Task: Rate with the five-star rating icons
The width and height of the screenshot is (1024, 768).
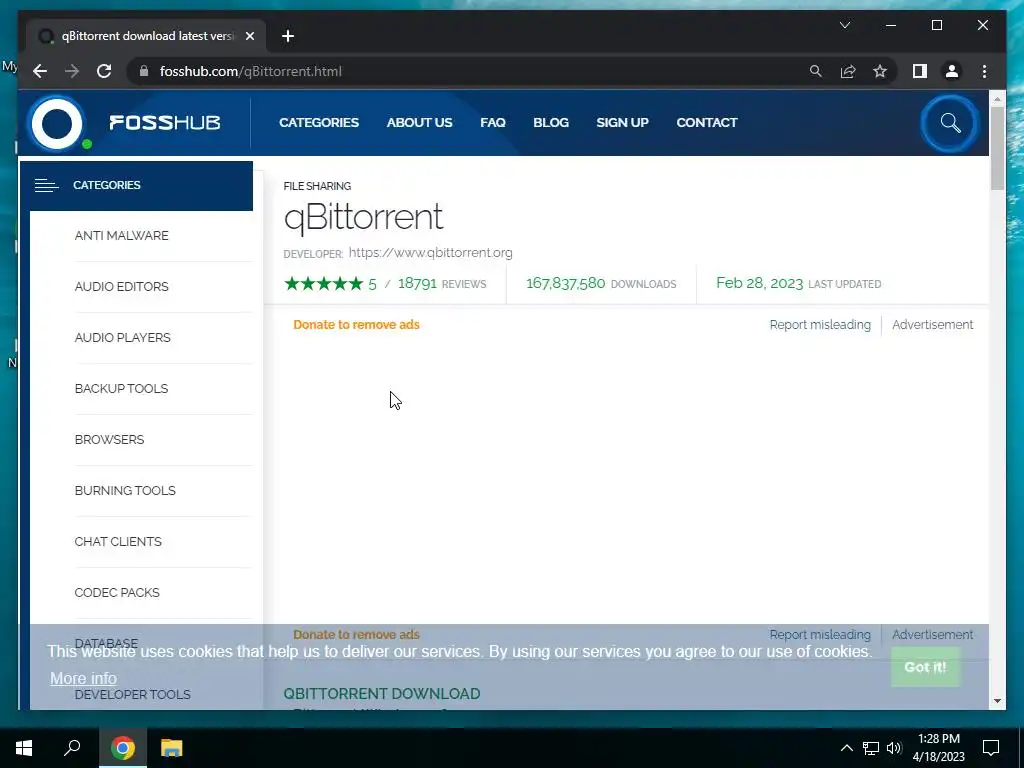Action: pyautogui.click(x=323, y=283)
